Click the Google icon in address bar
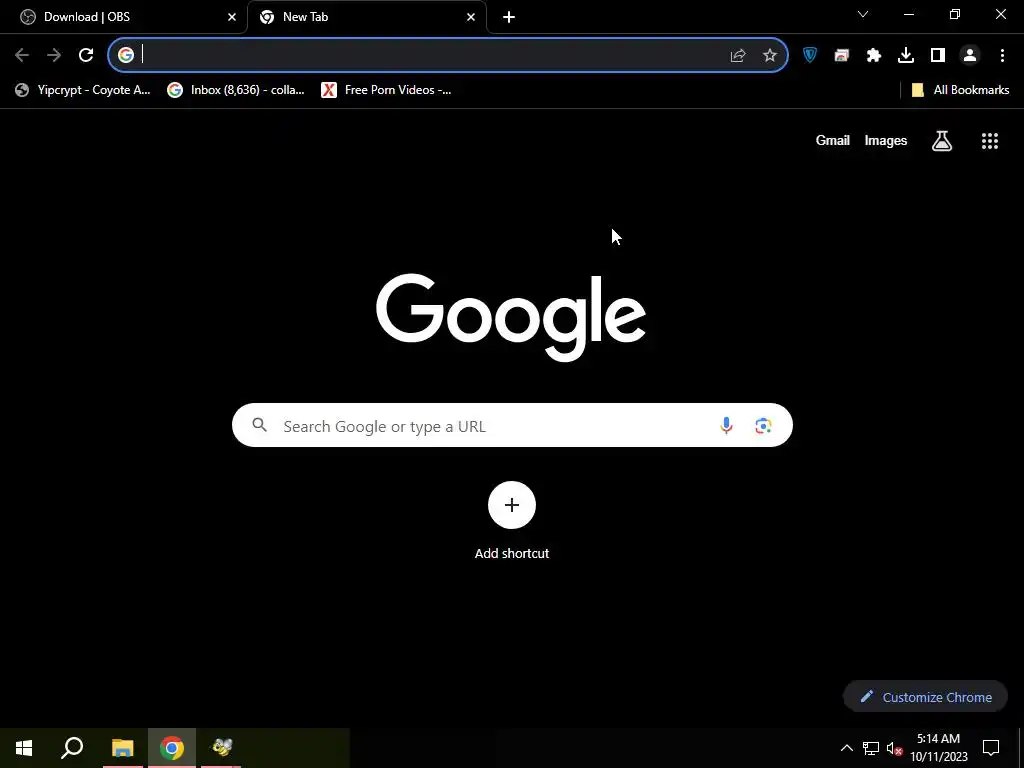This screenshot has height=768, width=1024. pos(126,56)
